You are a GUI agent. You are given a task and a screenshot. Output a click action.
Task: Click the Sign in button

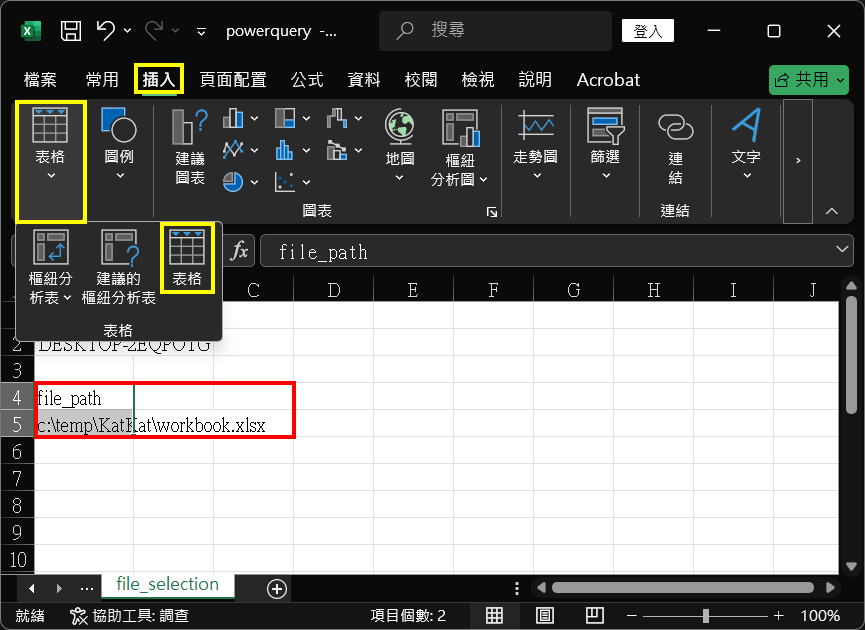(648, 31)
